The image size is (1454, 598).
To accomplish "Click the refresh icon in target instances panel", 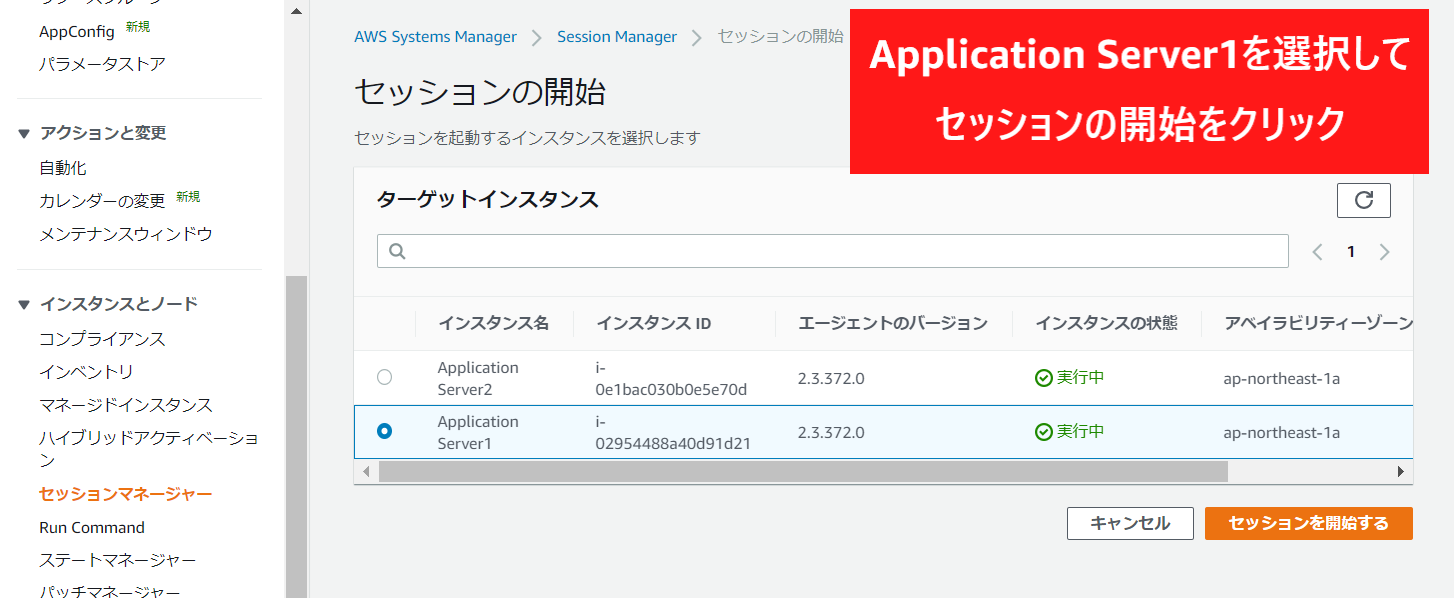I will [x=1363, y=200].
